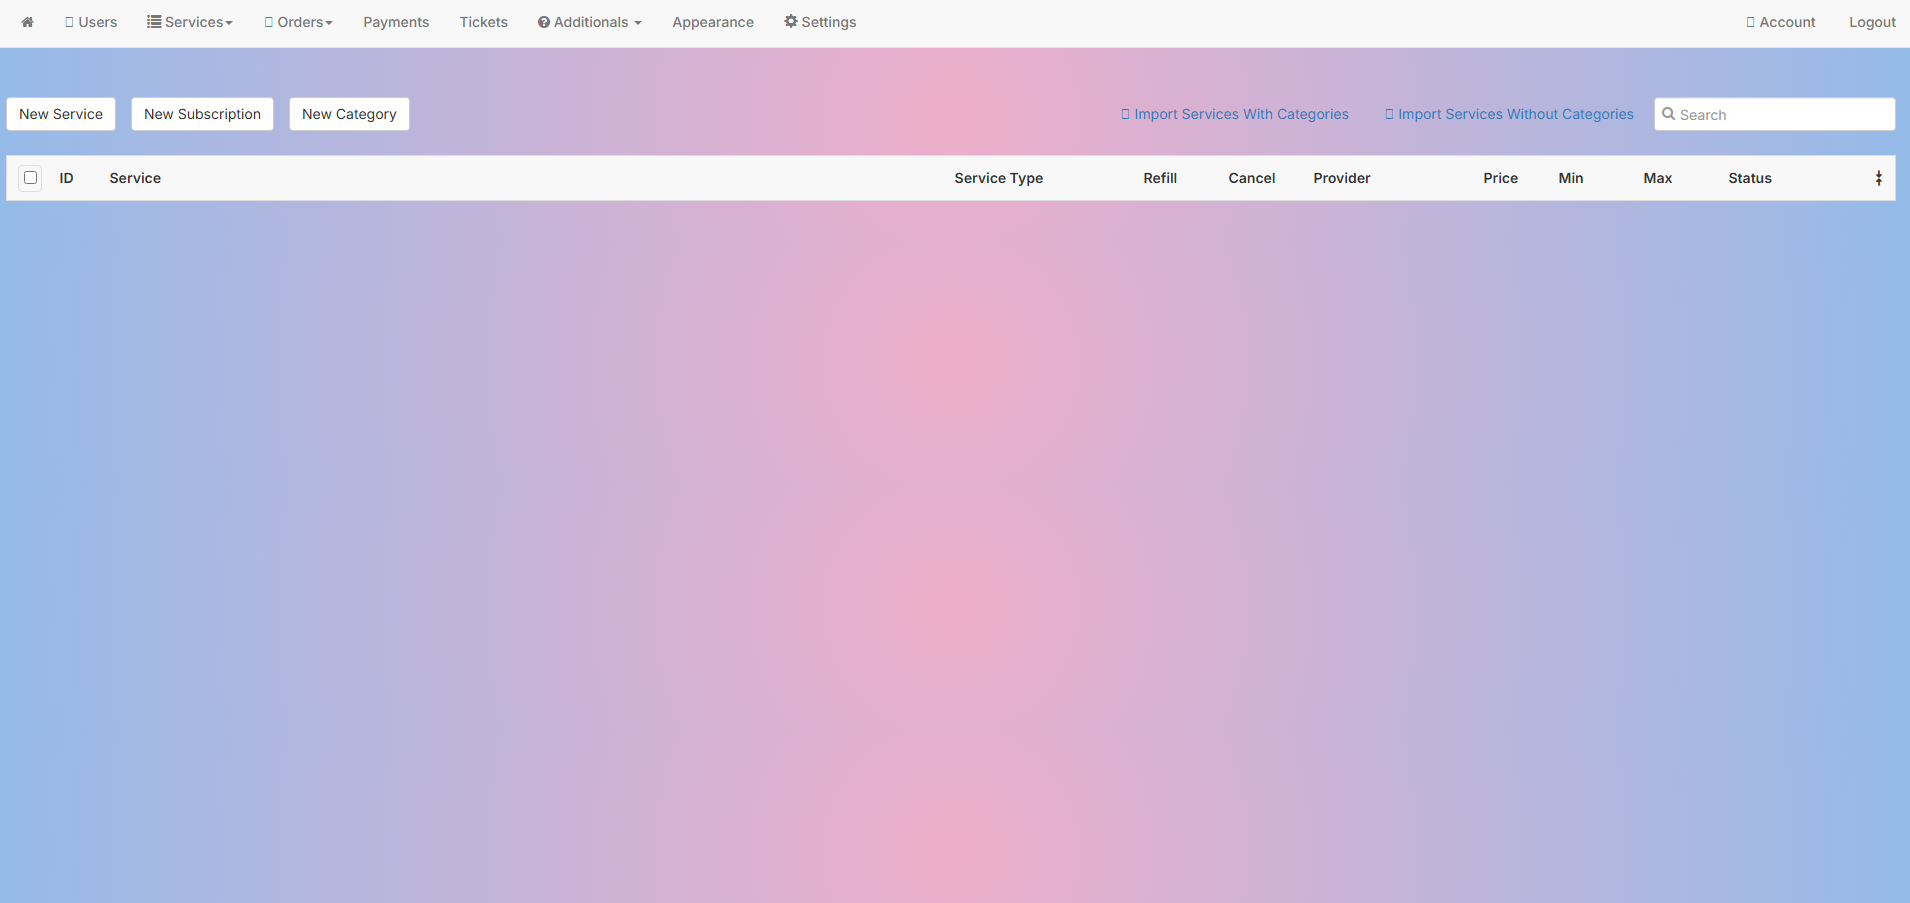Open the Tickets page

tap(483, 22)
